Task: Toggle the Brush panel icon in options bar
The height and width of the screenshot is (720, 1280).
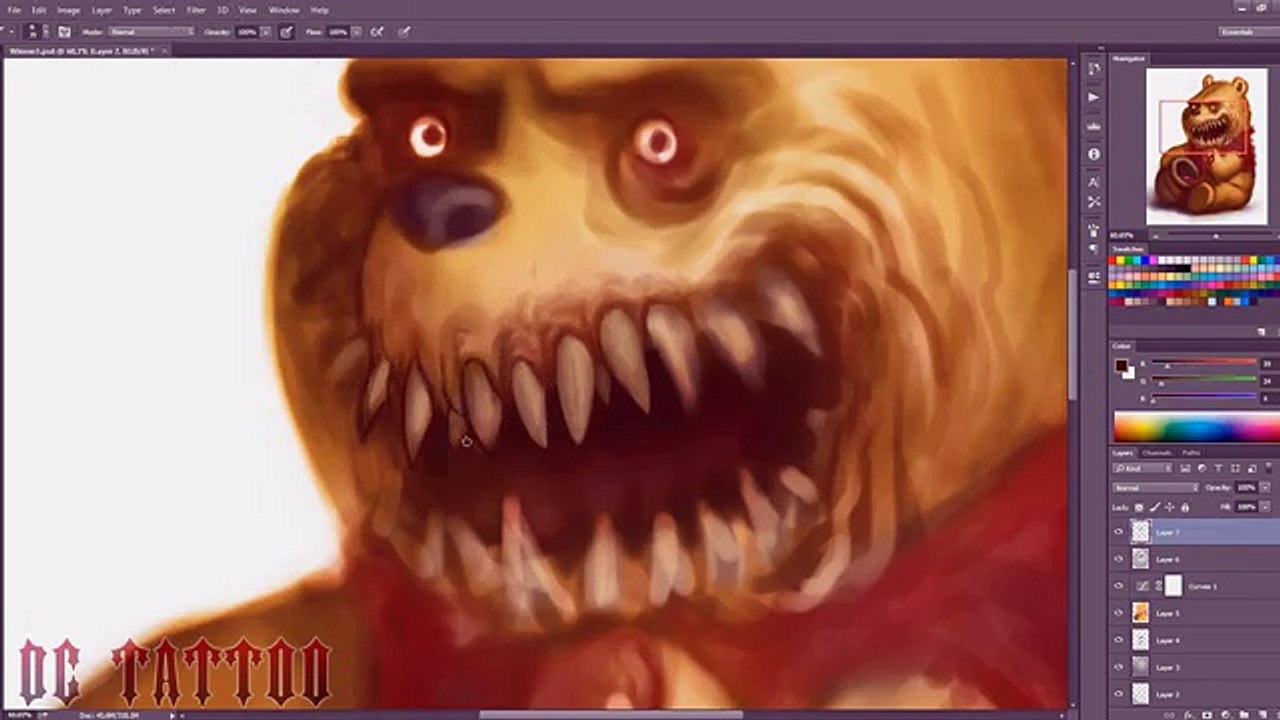Action: (64, 32)
